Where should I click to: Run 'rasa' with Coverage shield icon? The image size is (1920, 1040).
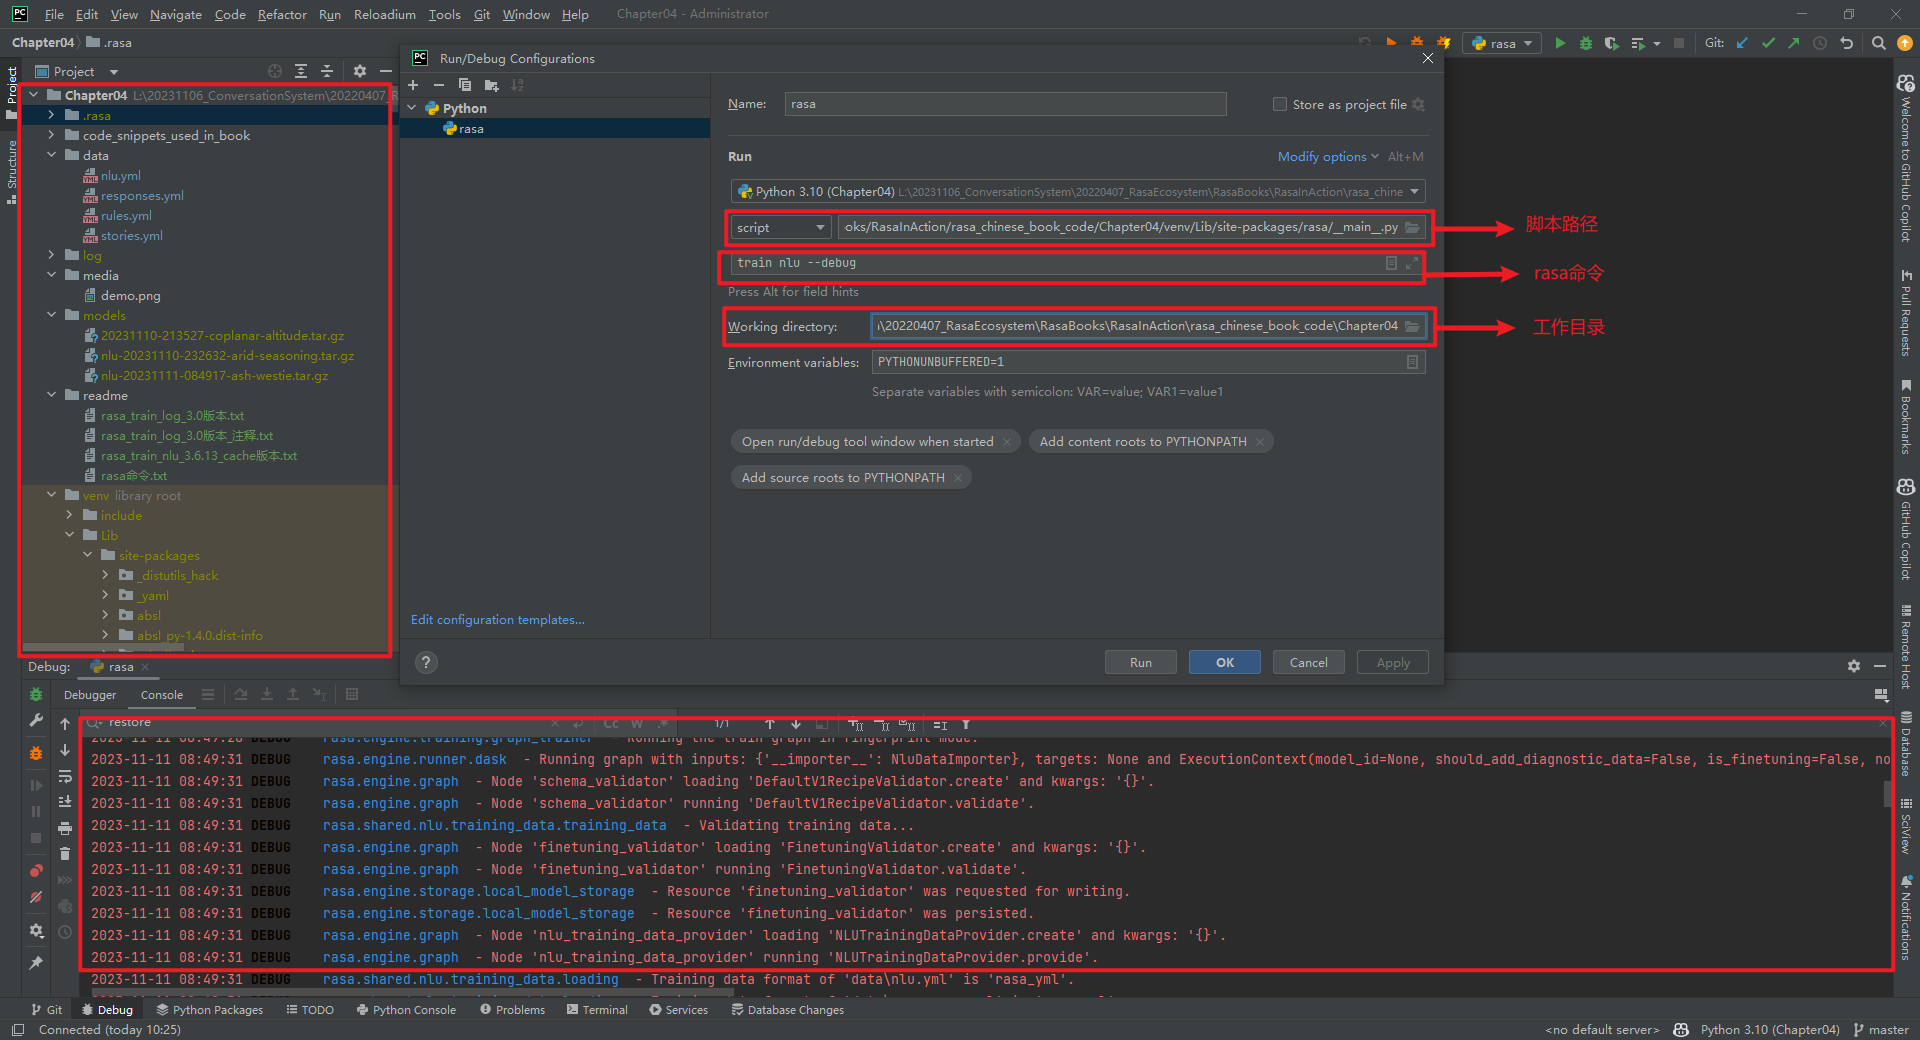(x=1611, y=43)
